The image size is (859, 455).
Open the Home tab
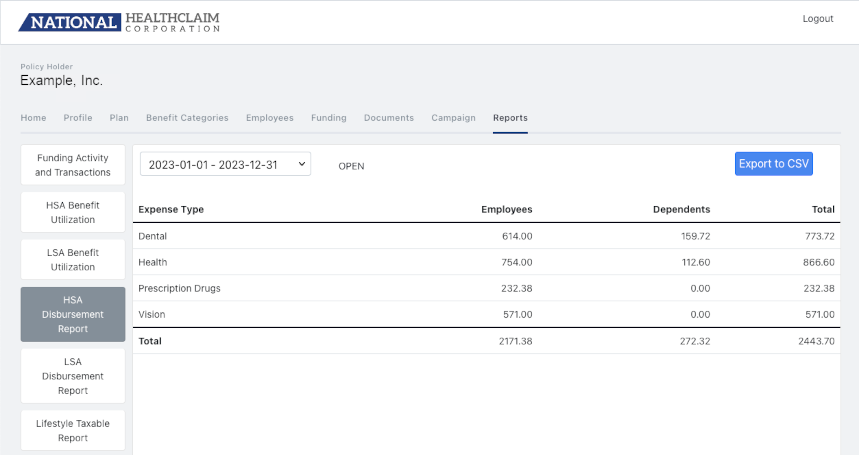tap(33, 118)
